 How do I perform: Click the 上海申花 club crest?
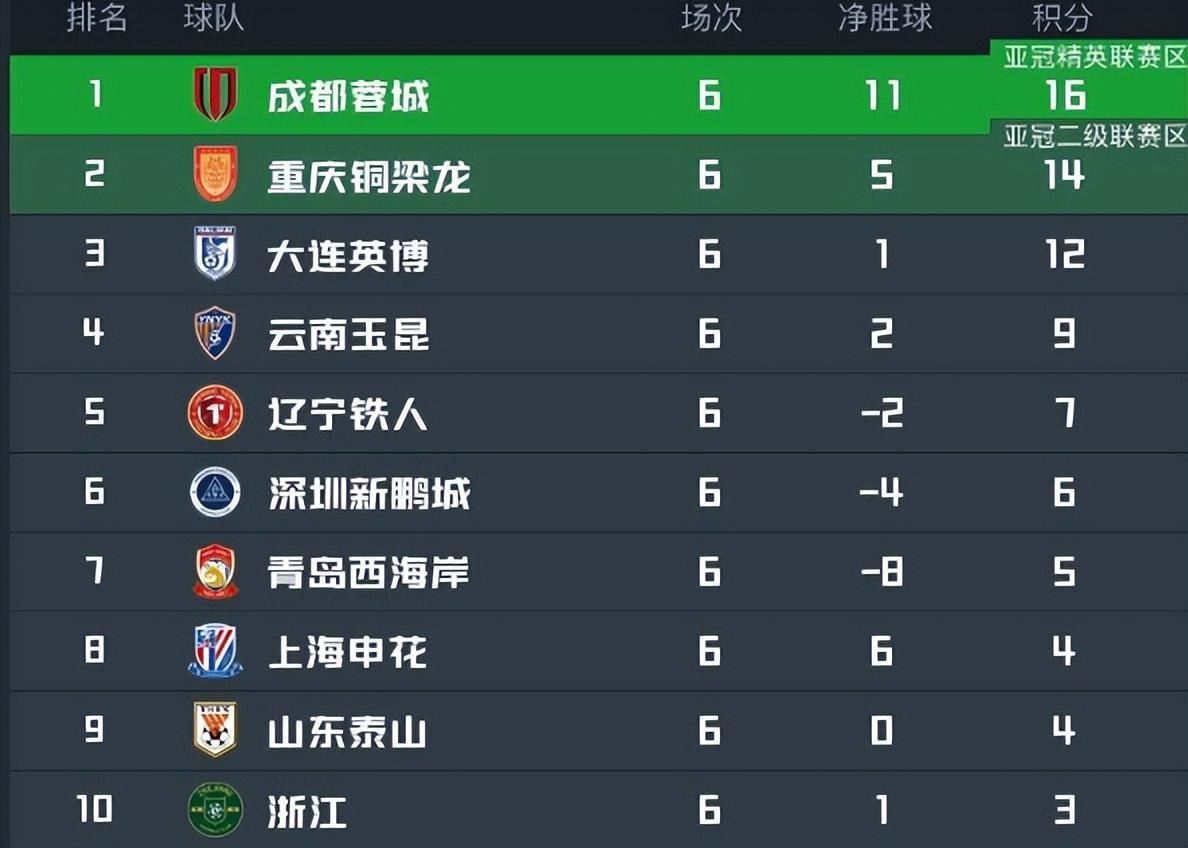pos(215,651)
